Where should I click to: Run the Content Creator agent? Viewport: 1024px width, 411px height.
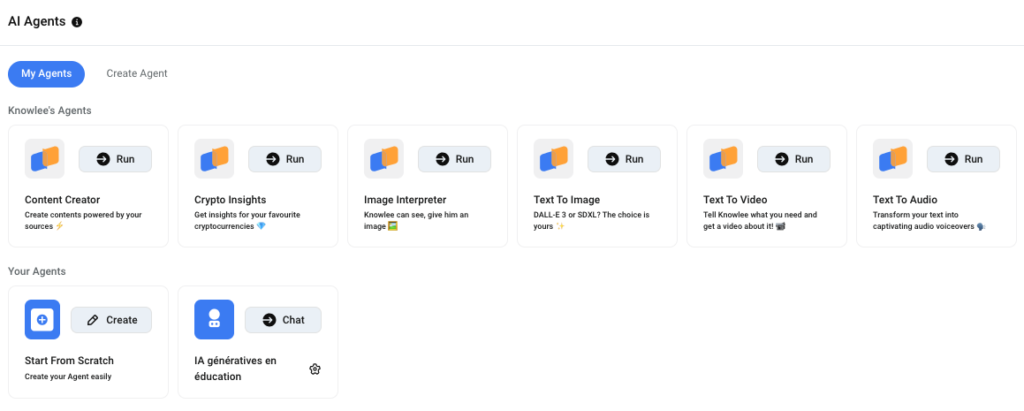click(115, 159)
